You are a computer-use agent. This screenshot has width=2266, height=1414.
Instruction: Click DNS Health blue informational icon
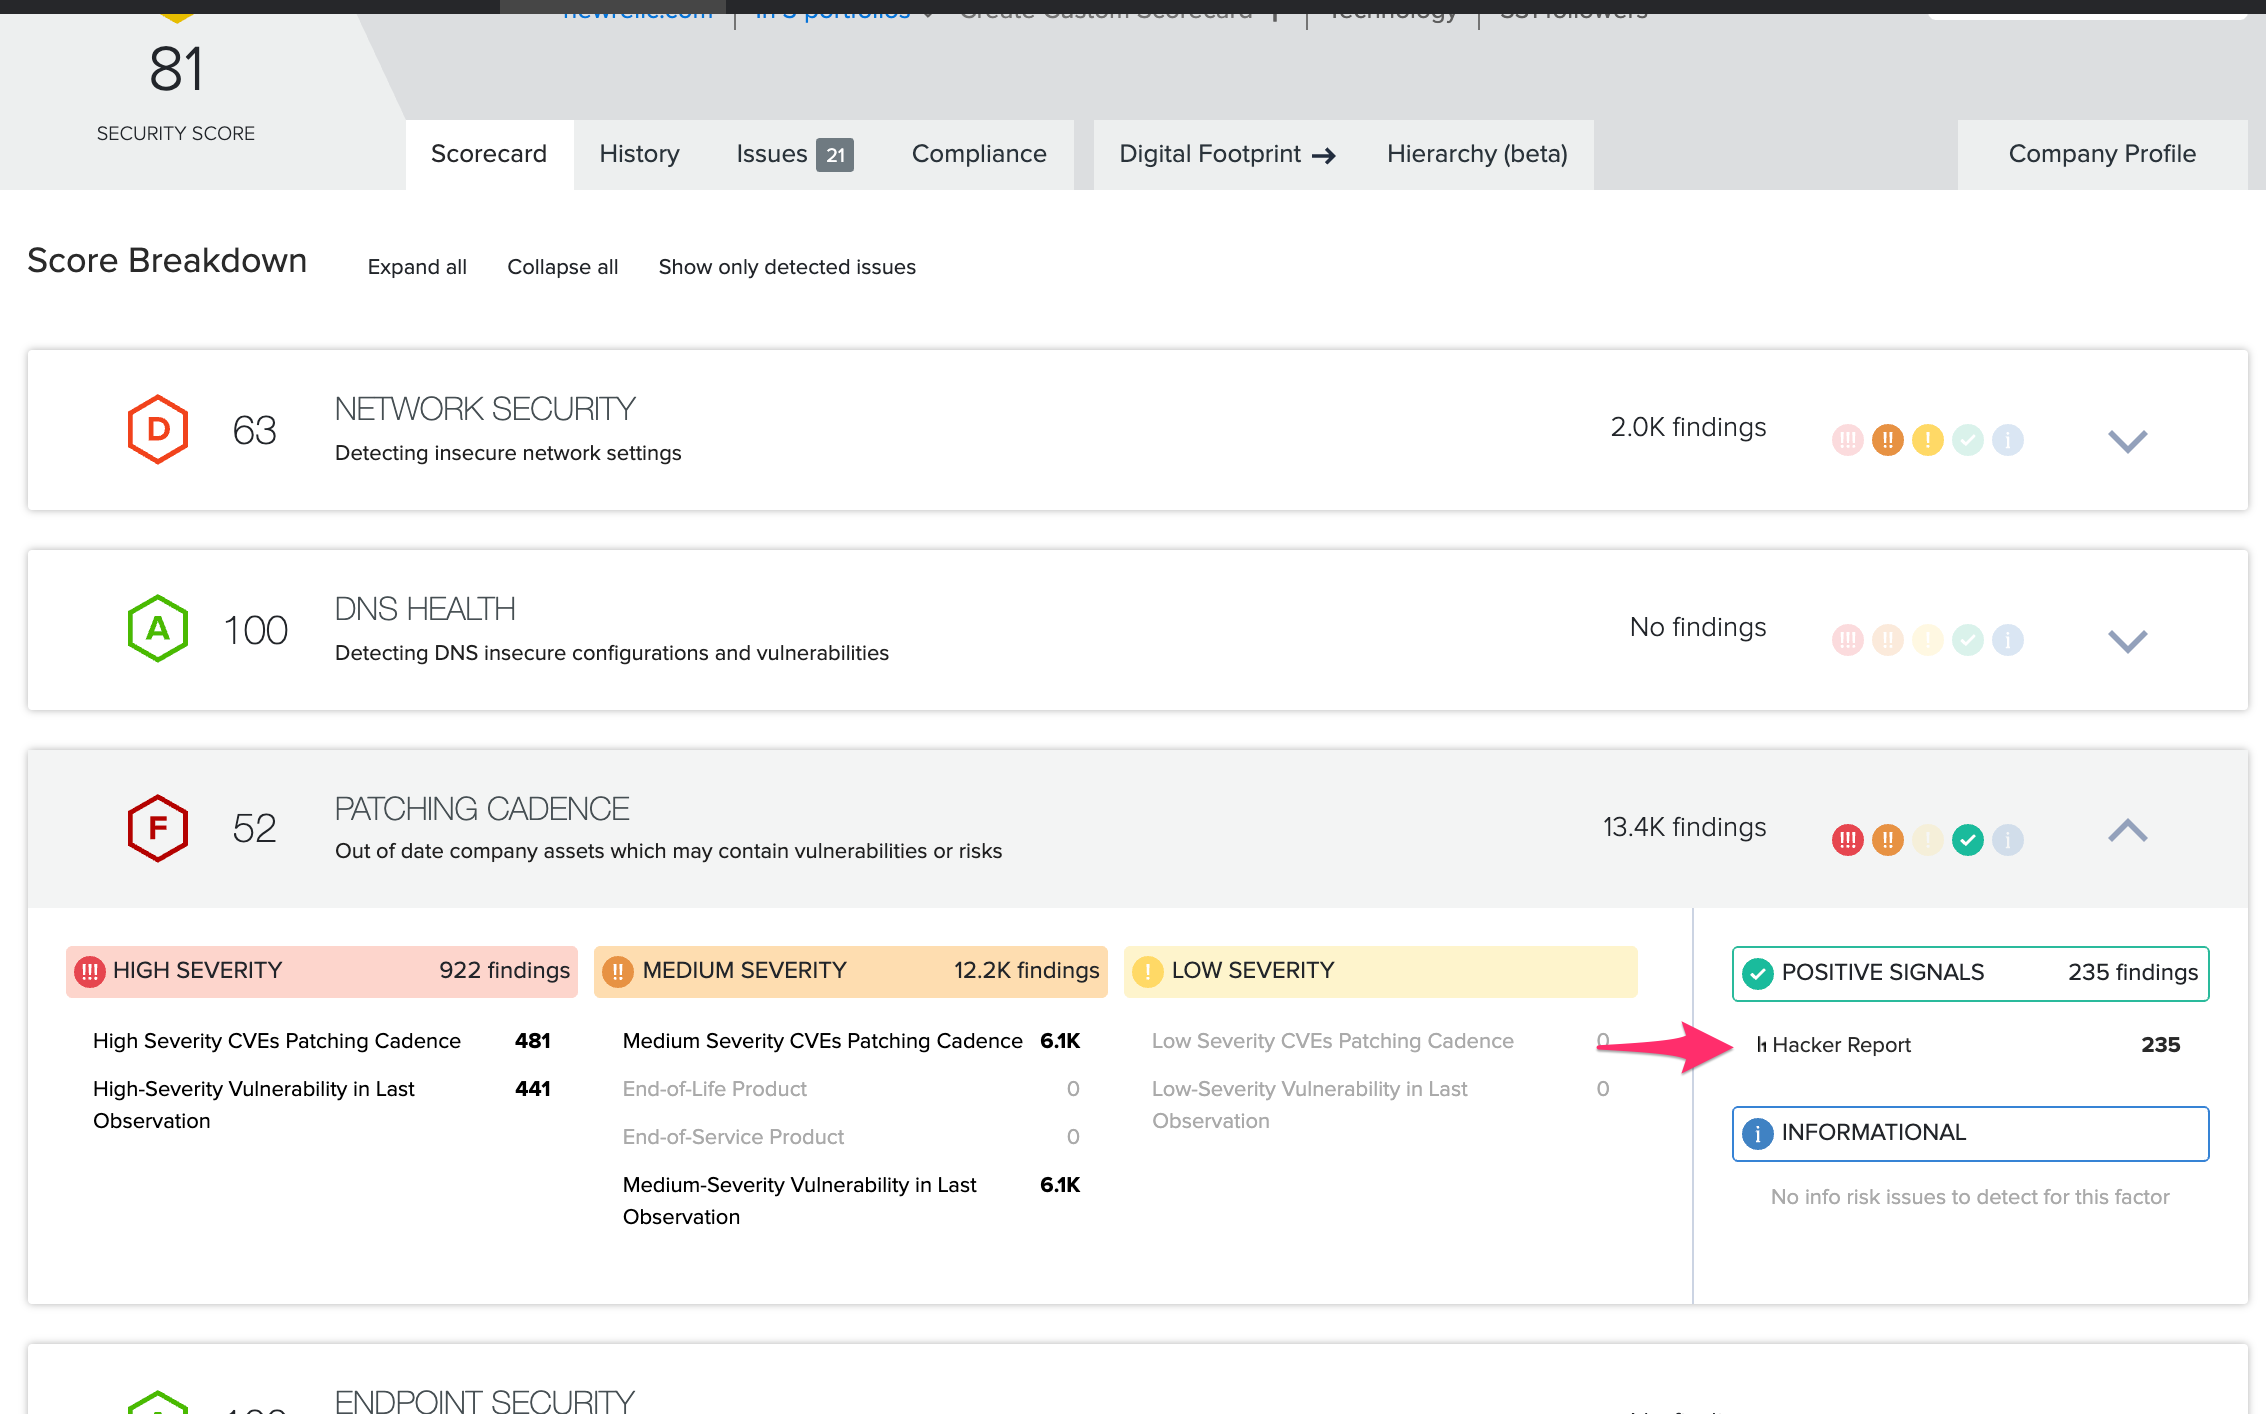[x=2007, y=640]
